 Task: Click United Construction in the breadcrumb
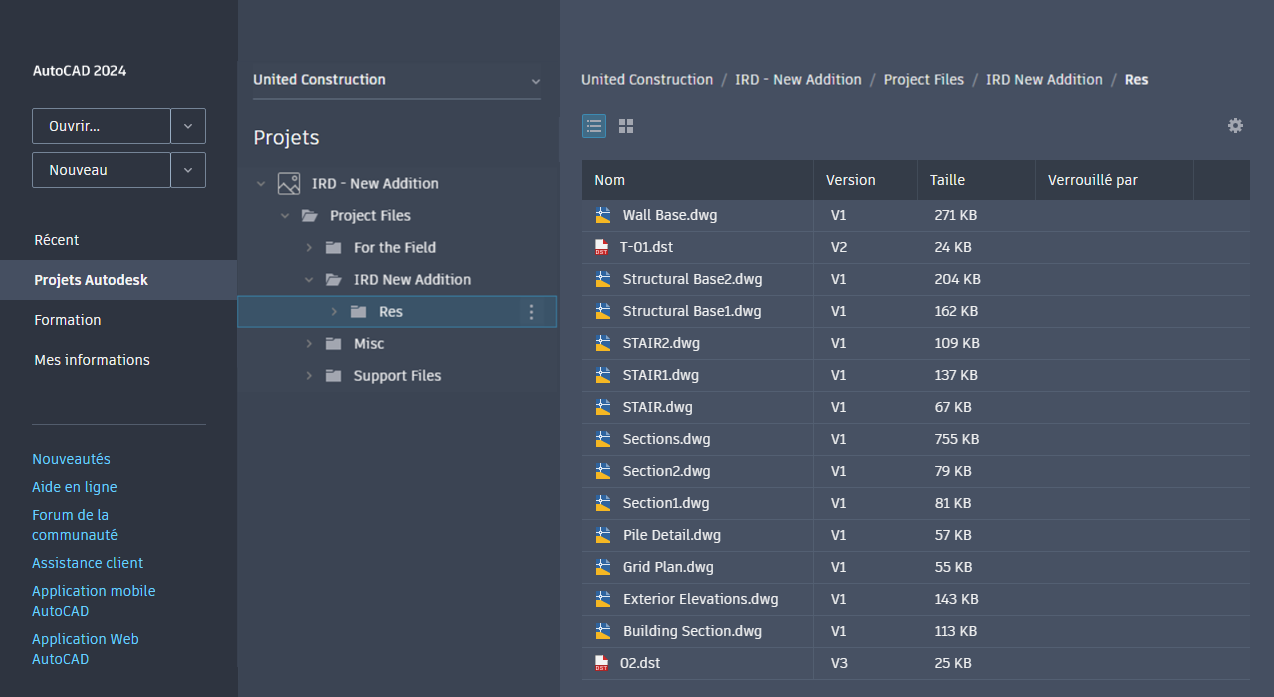pyautogui.click(x=647, y=79)
